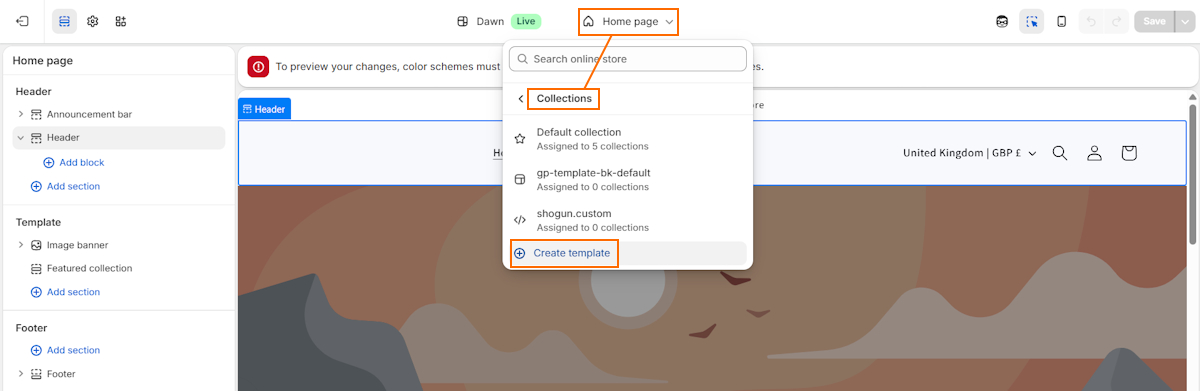This screenshot has height=391, width=1200.
Task: Click the Image banner section icon
Action: pos(37,245)
